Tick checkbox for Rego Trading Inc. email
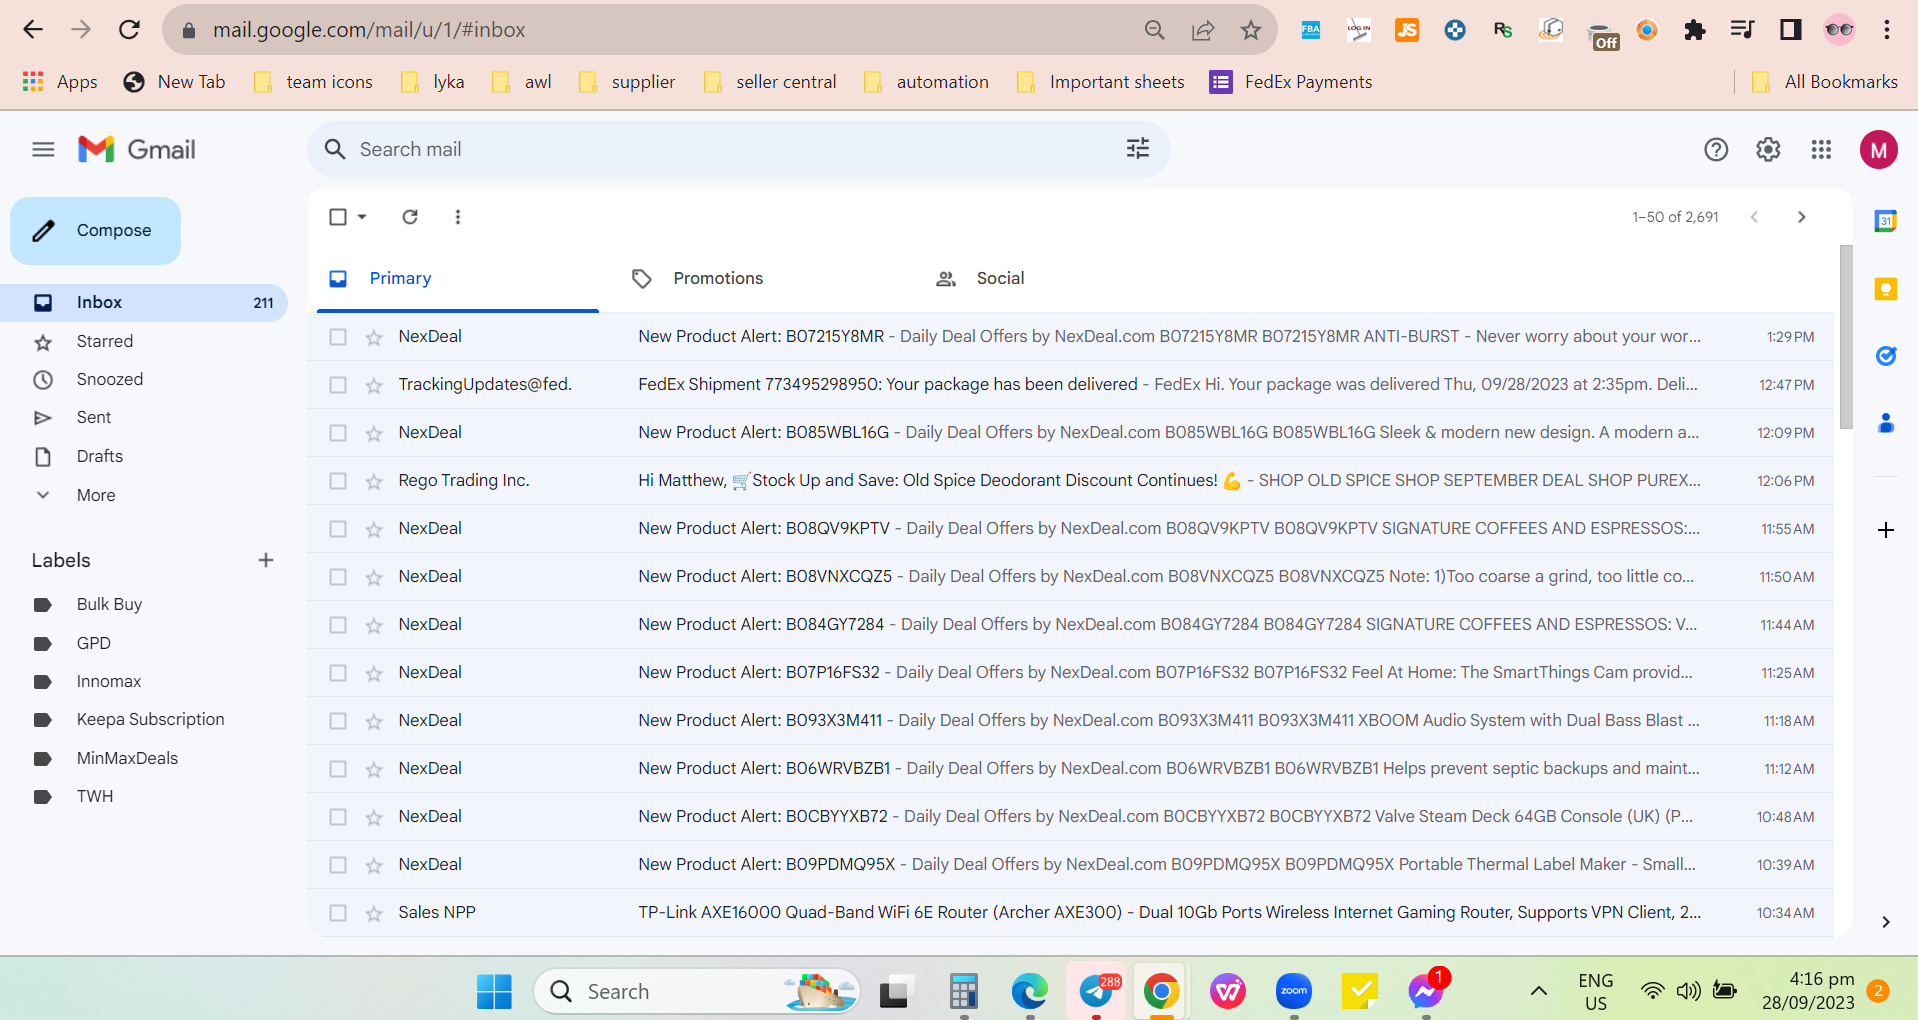The height and width of the screenshot is (1020, 1918). (338, 481)
